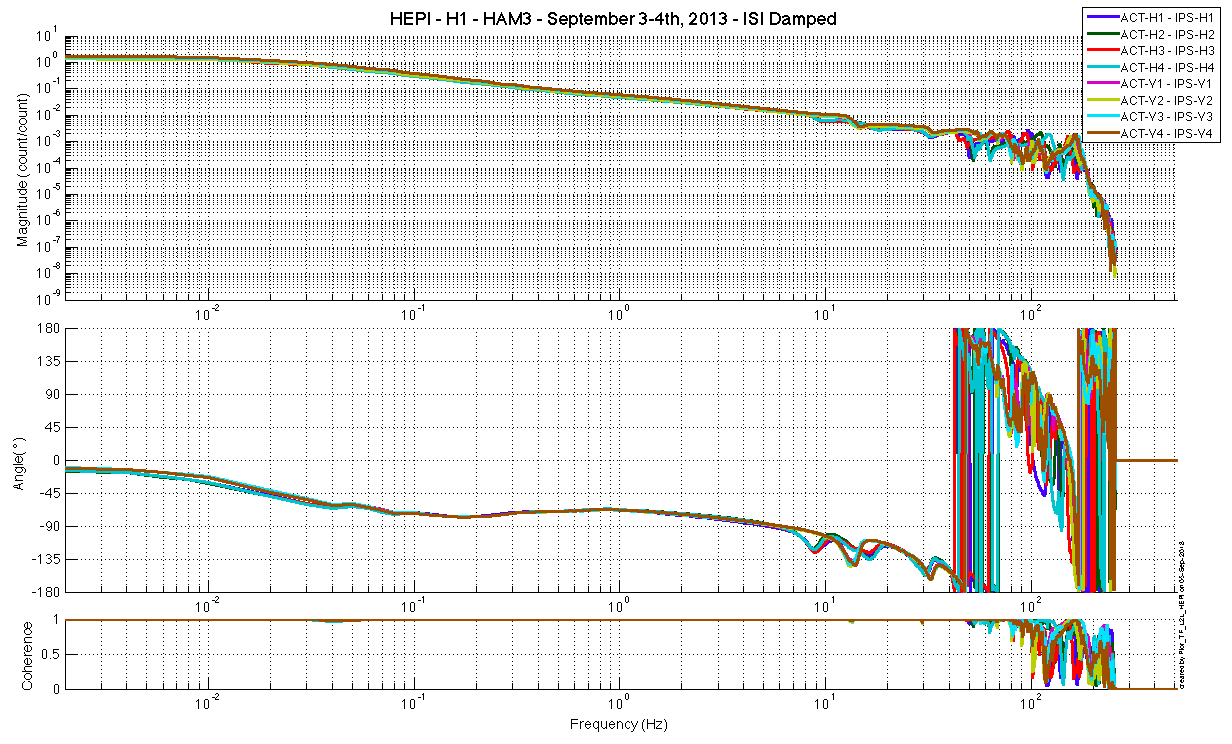Click the blue line swatch beside ACT-H1
The height and width of the screenshot is (744, 1232).
(x=1102, y=17)
